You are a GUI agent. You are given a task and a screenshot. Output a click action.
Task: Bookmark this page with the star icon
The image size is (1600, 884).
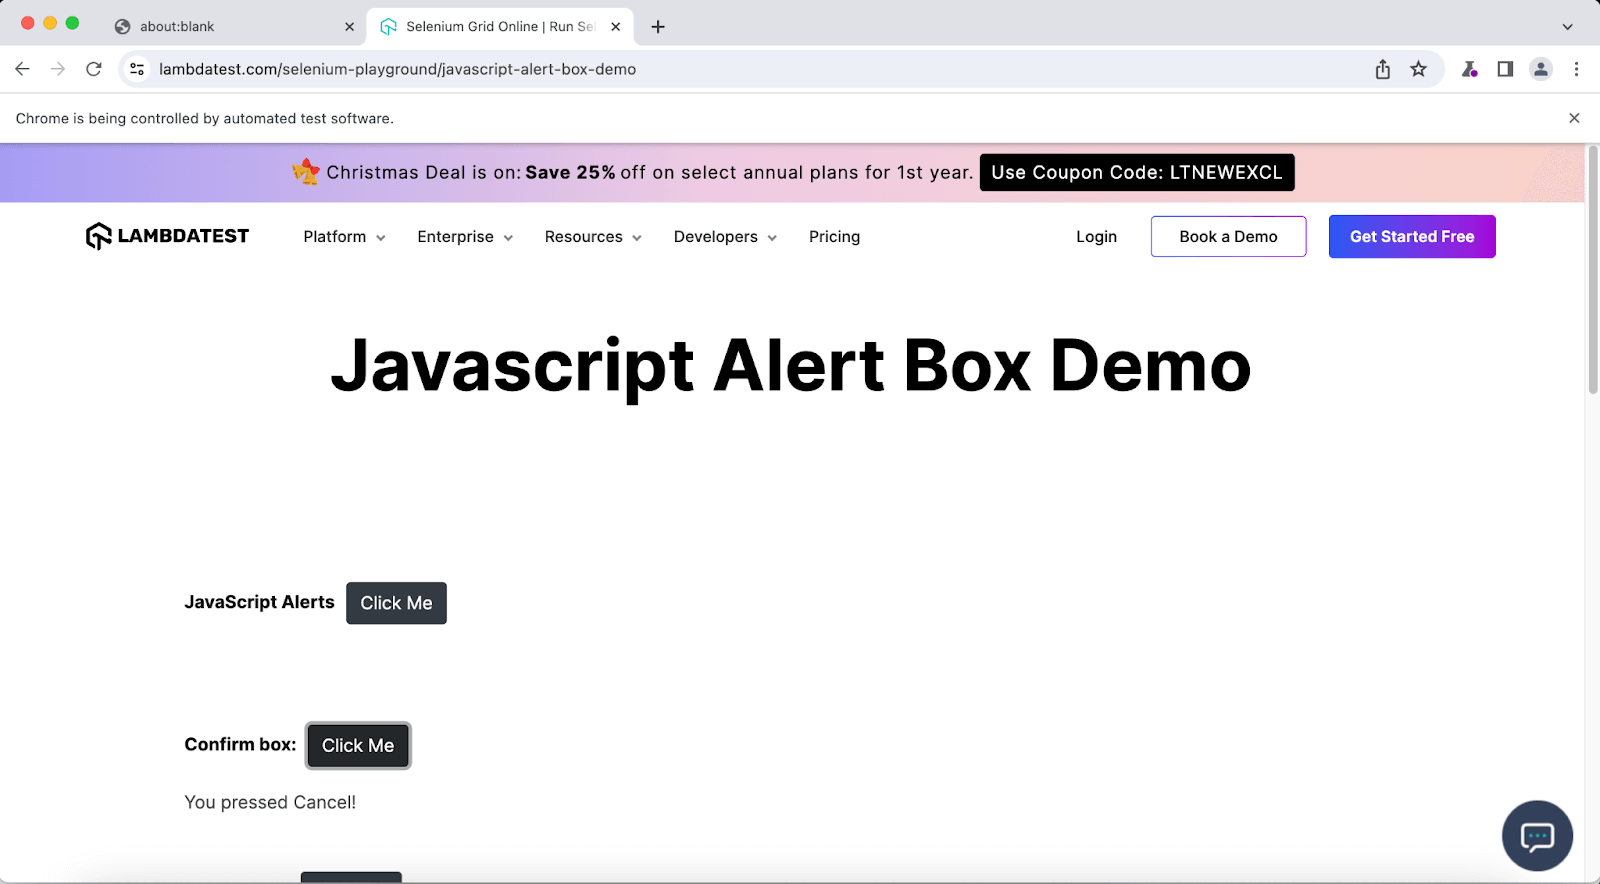click(1418, 69)
